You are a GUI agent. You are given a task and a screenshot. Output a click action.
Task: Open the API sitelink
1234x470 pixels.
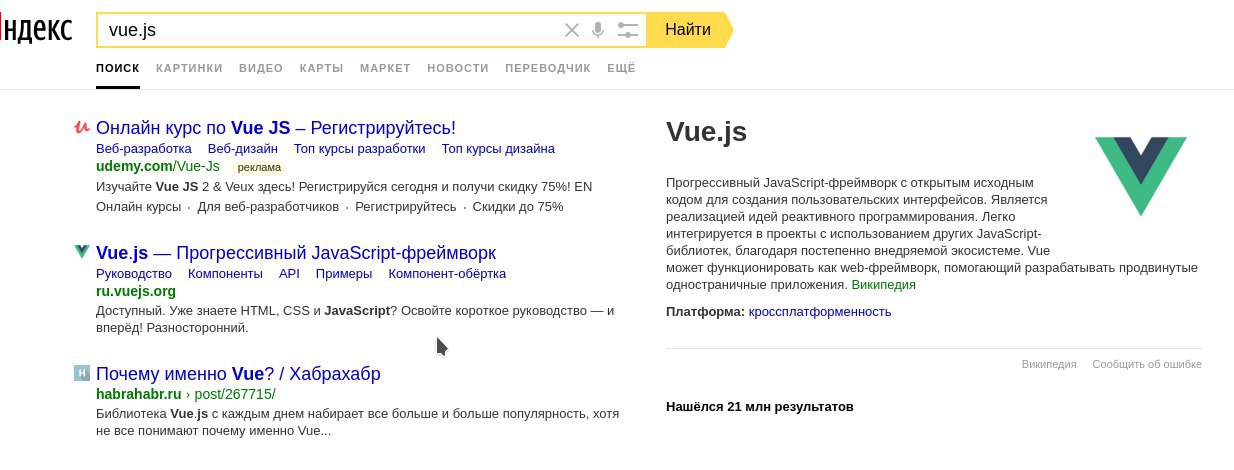[x=289, y=274]
